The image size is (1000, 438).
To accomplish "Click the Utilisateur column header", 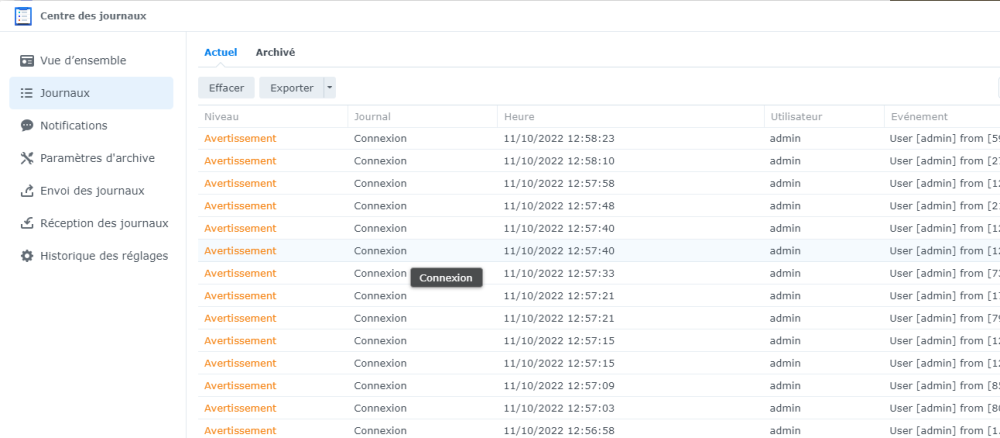I will pyautogui.click(x=796, y=117).
